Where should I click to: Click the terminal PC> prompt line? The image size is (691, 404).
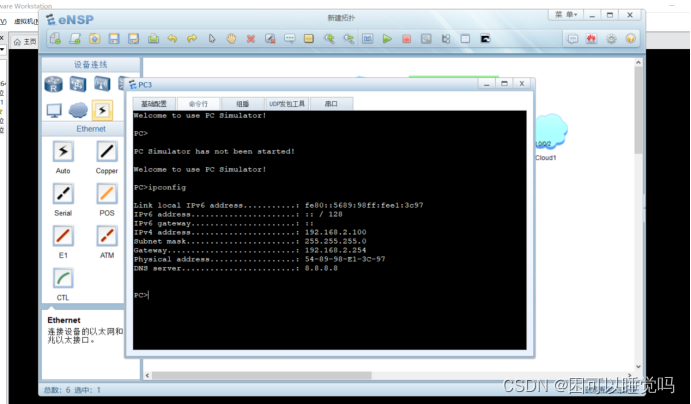coord(141,295)
